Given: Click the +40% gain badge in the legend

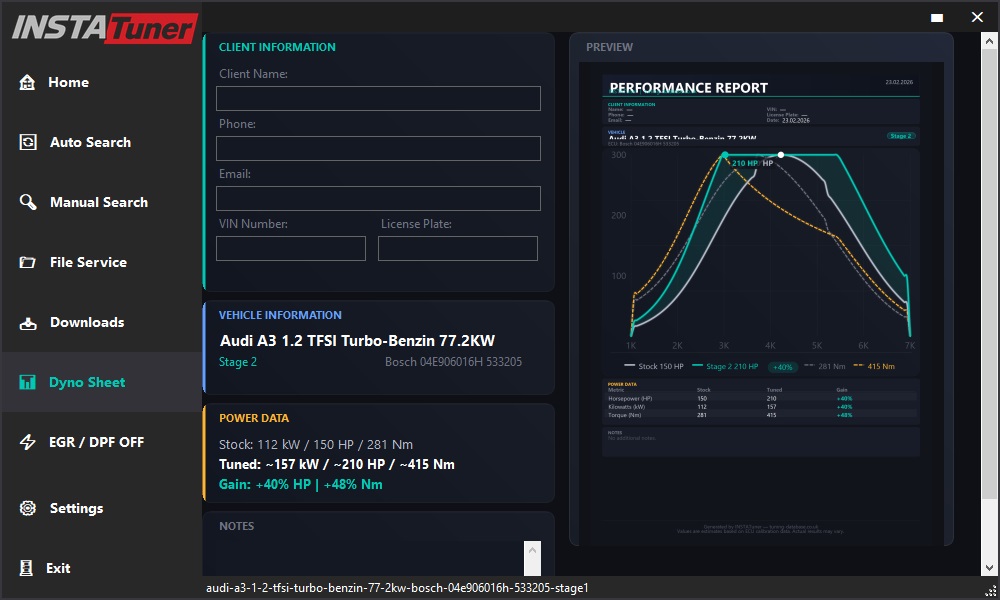Looking at the screenshot, I should point(781,366).
